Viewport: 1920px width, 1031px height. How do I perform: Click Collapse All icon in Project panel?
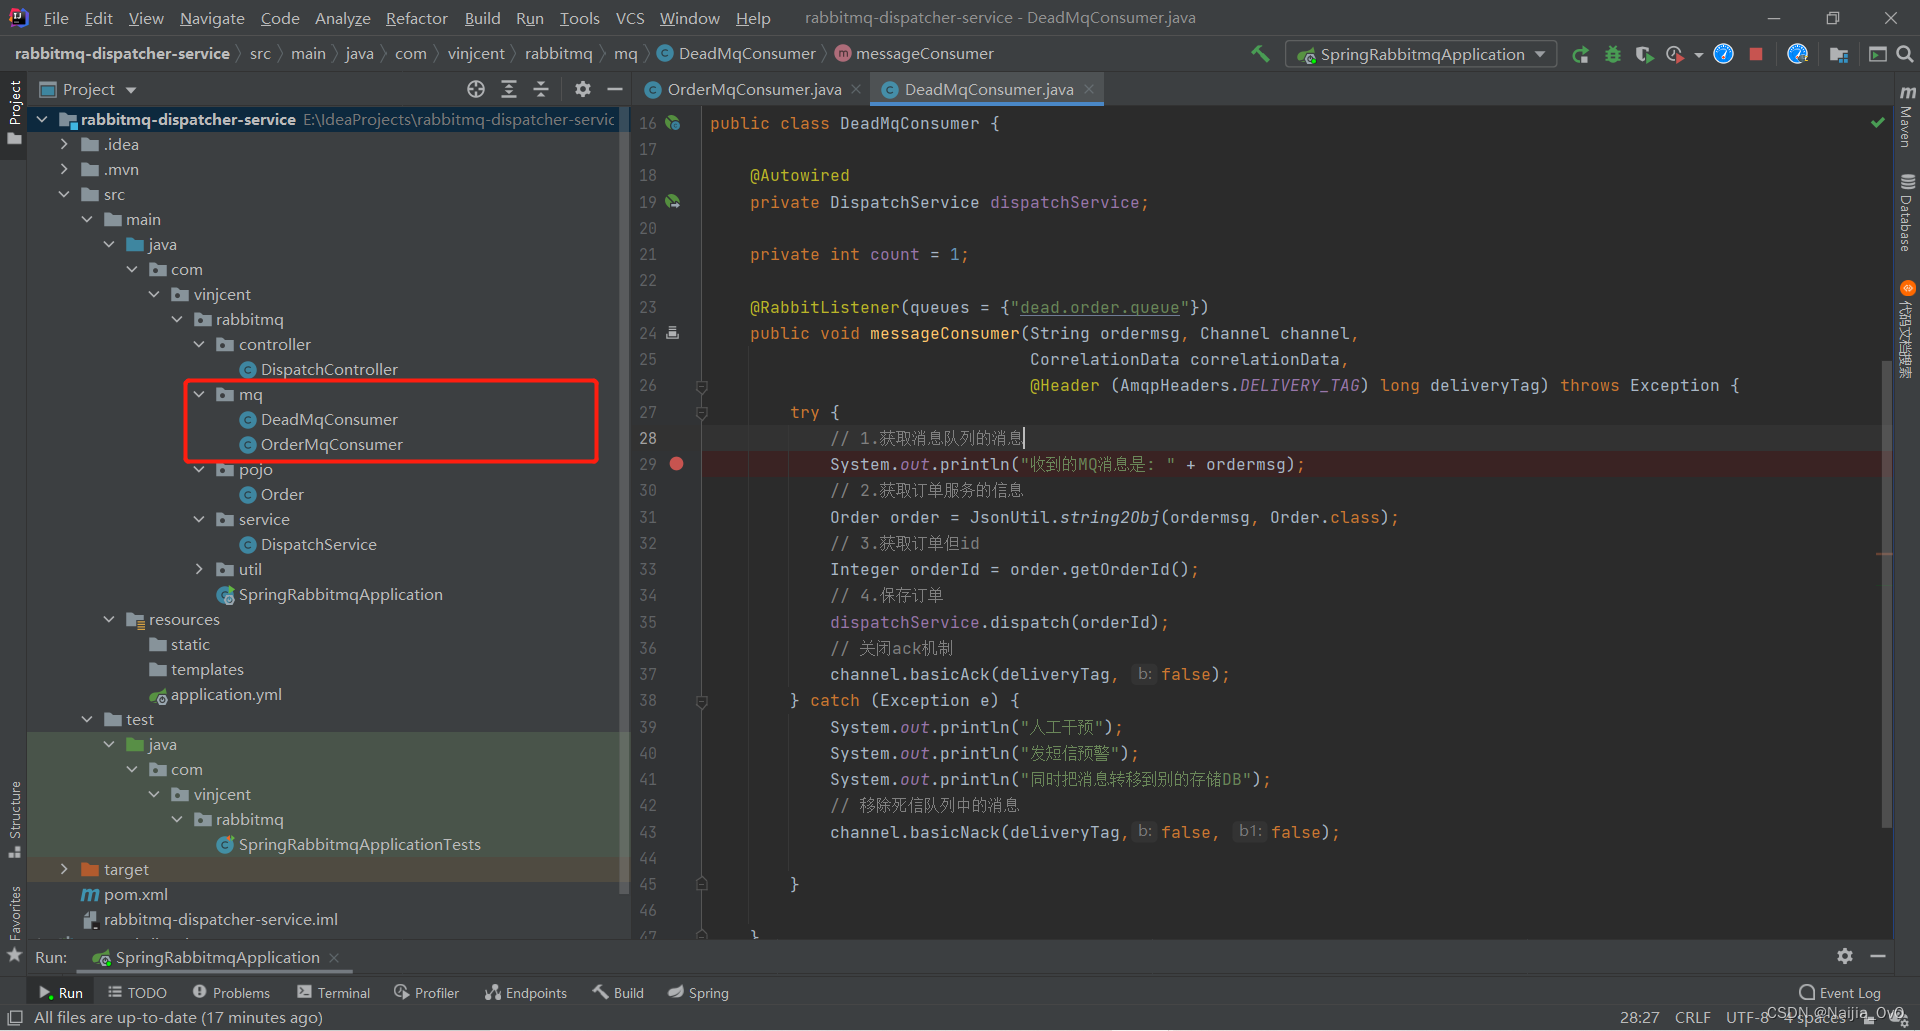(x=541, y=89)
